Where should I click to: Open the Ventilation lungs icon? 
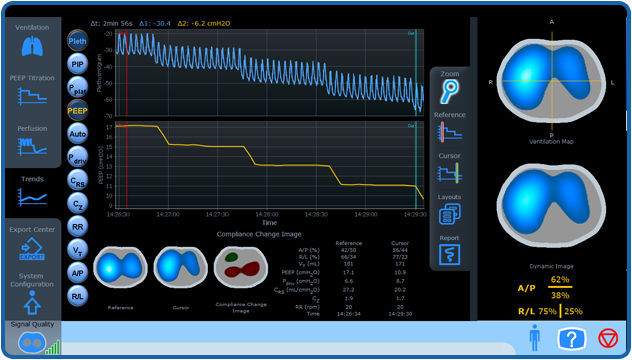[x=32, y=46]
